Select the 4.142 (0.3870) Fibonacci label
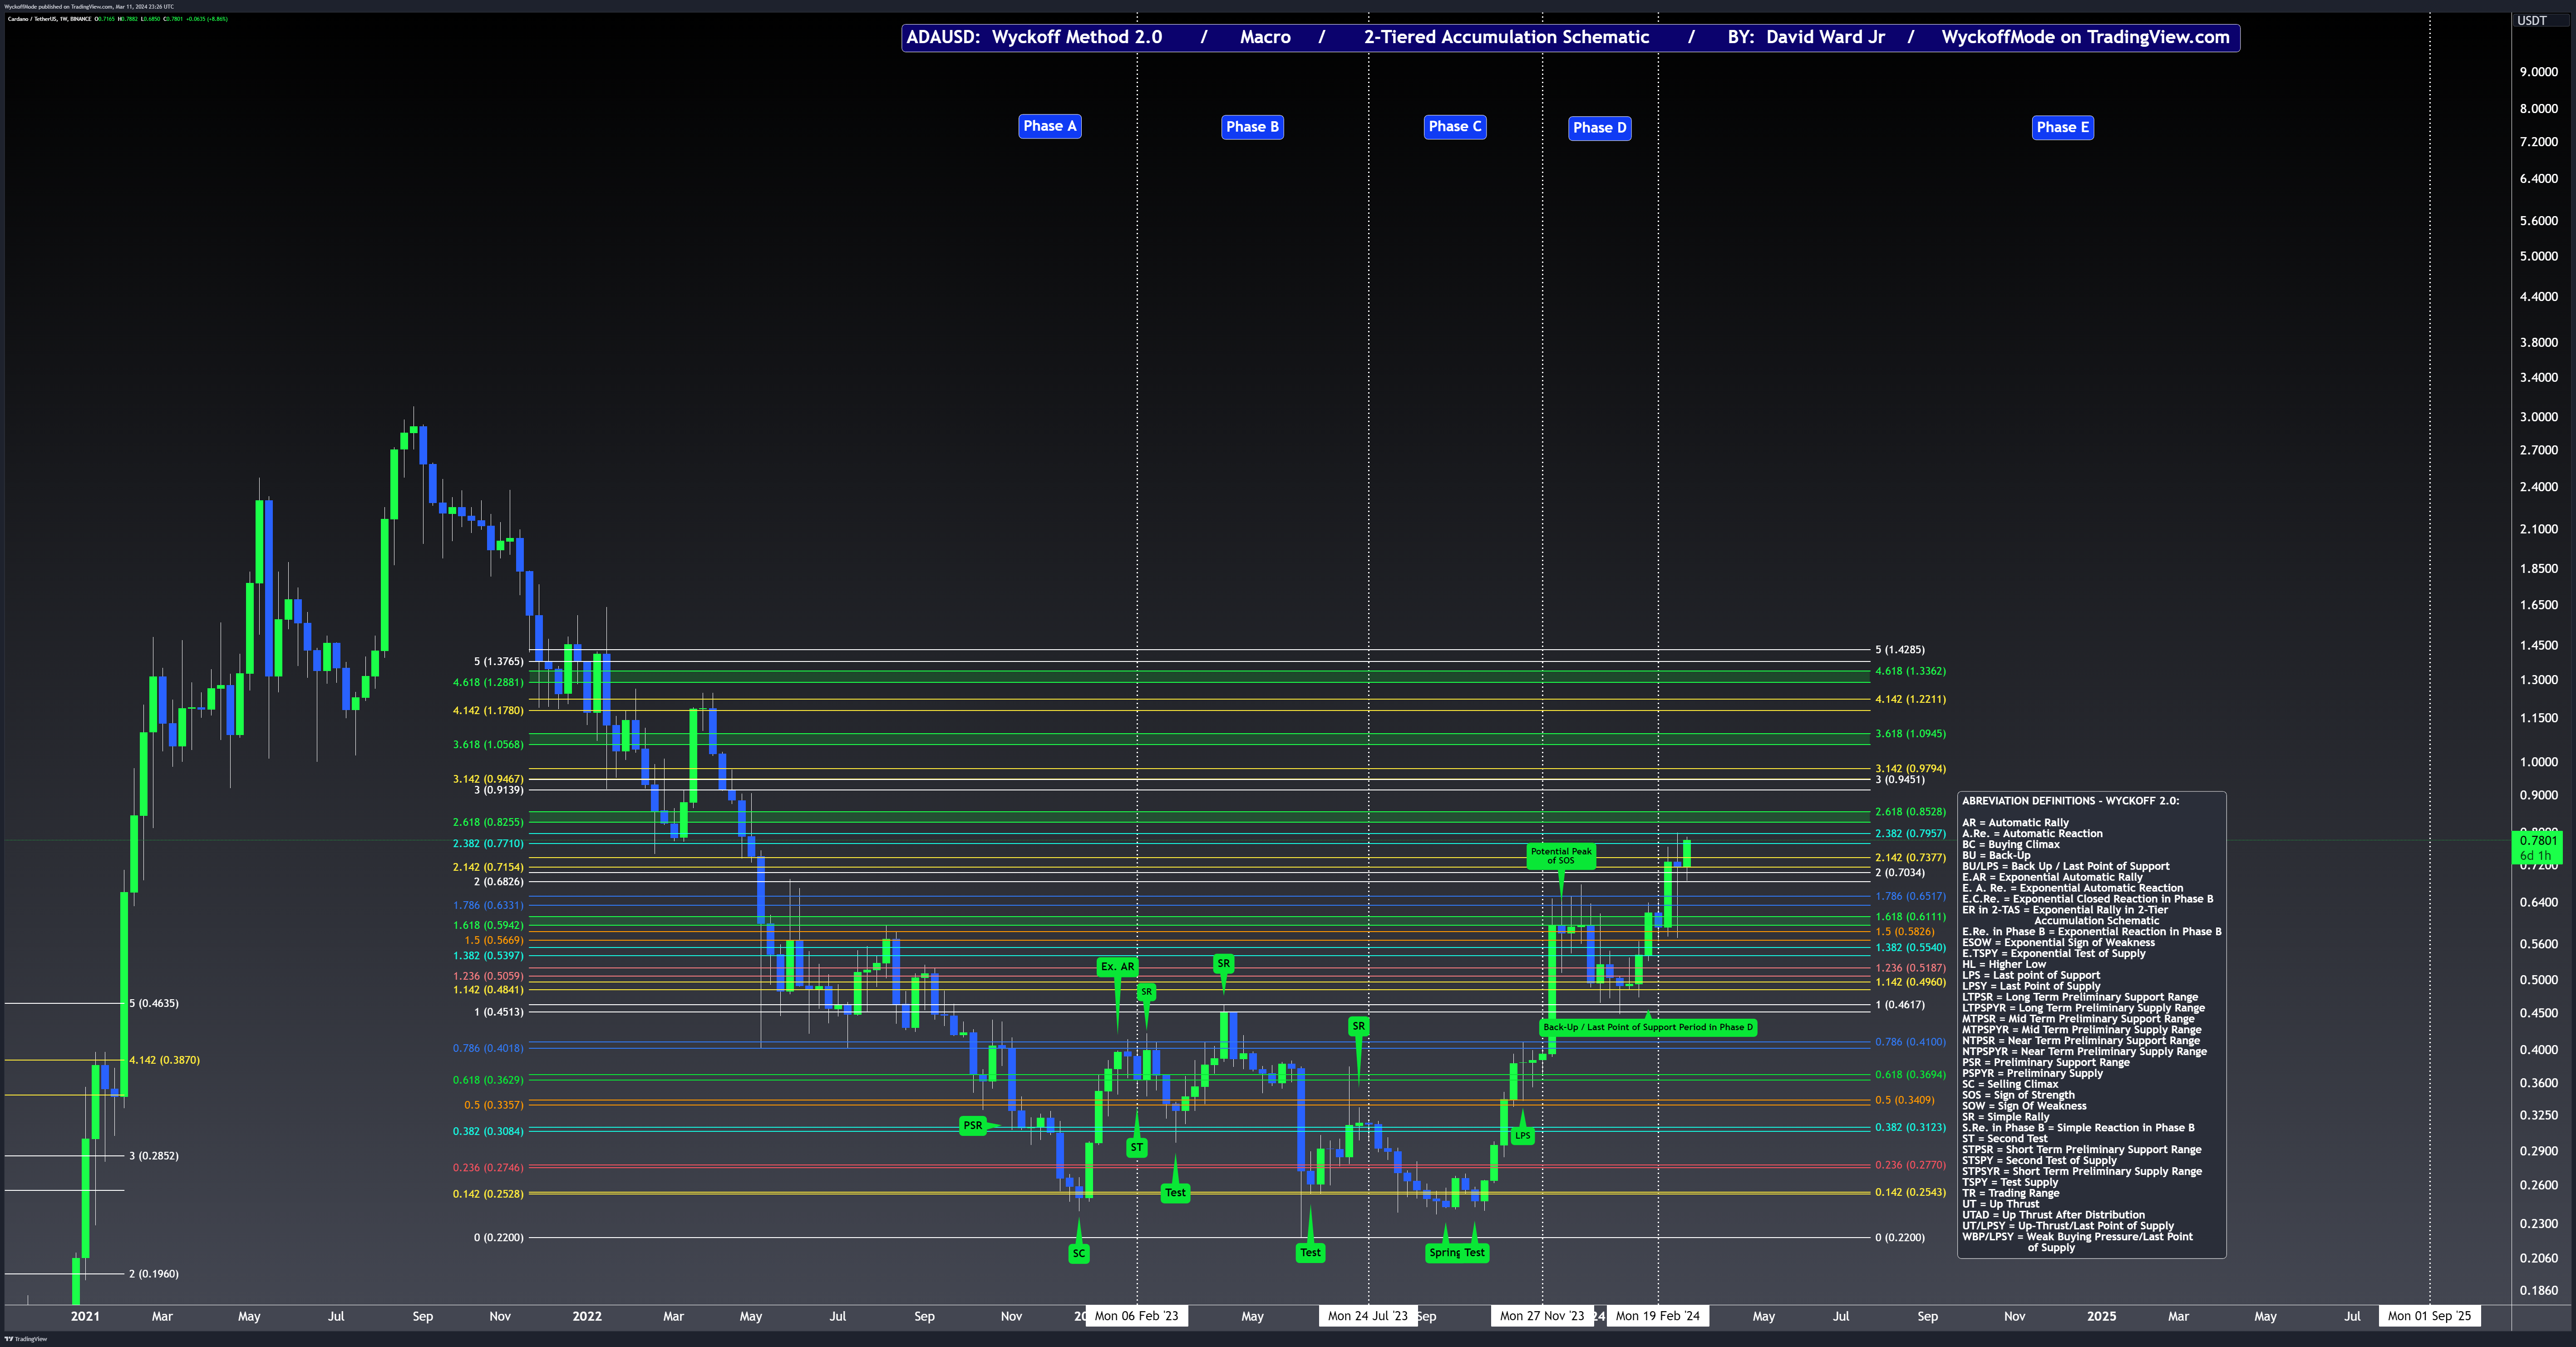 [164, 1060]
